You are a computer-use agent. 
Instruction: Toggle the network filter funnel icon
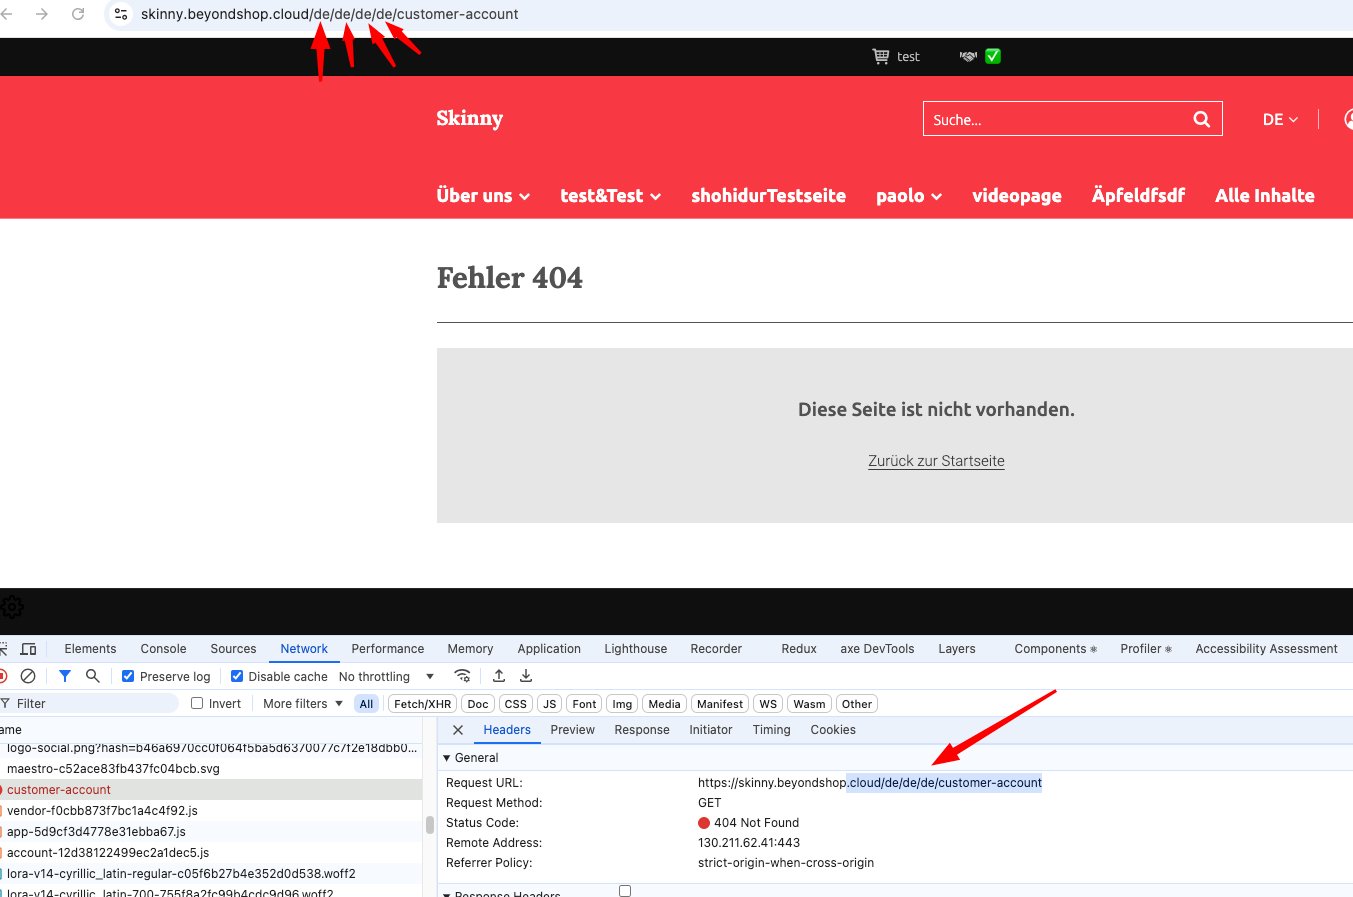point(65,676)
